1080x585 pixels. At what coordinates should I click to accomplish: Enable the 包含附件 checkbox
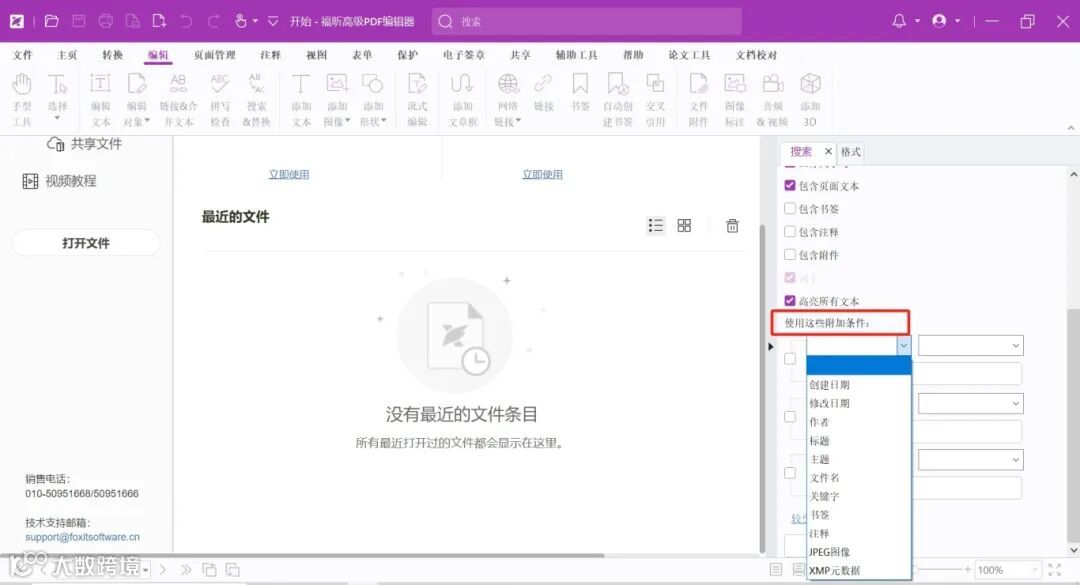790,254
